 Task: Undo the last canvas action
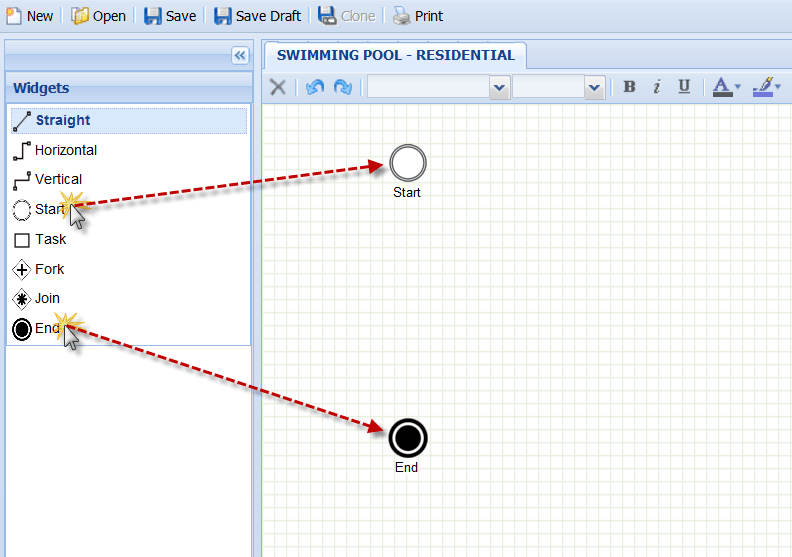coord(314,87)
